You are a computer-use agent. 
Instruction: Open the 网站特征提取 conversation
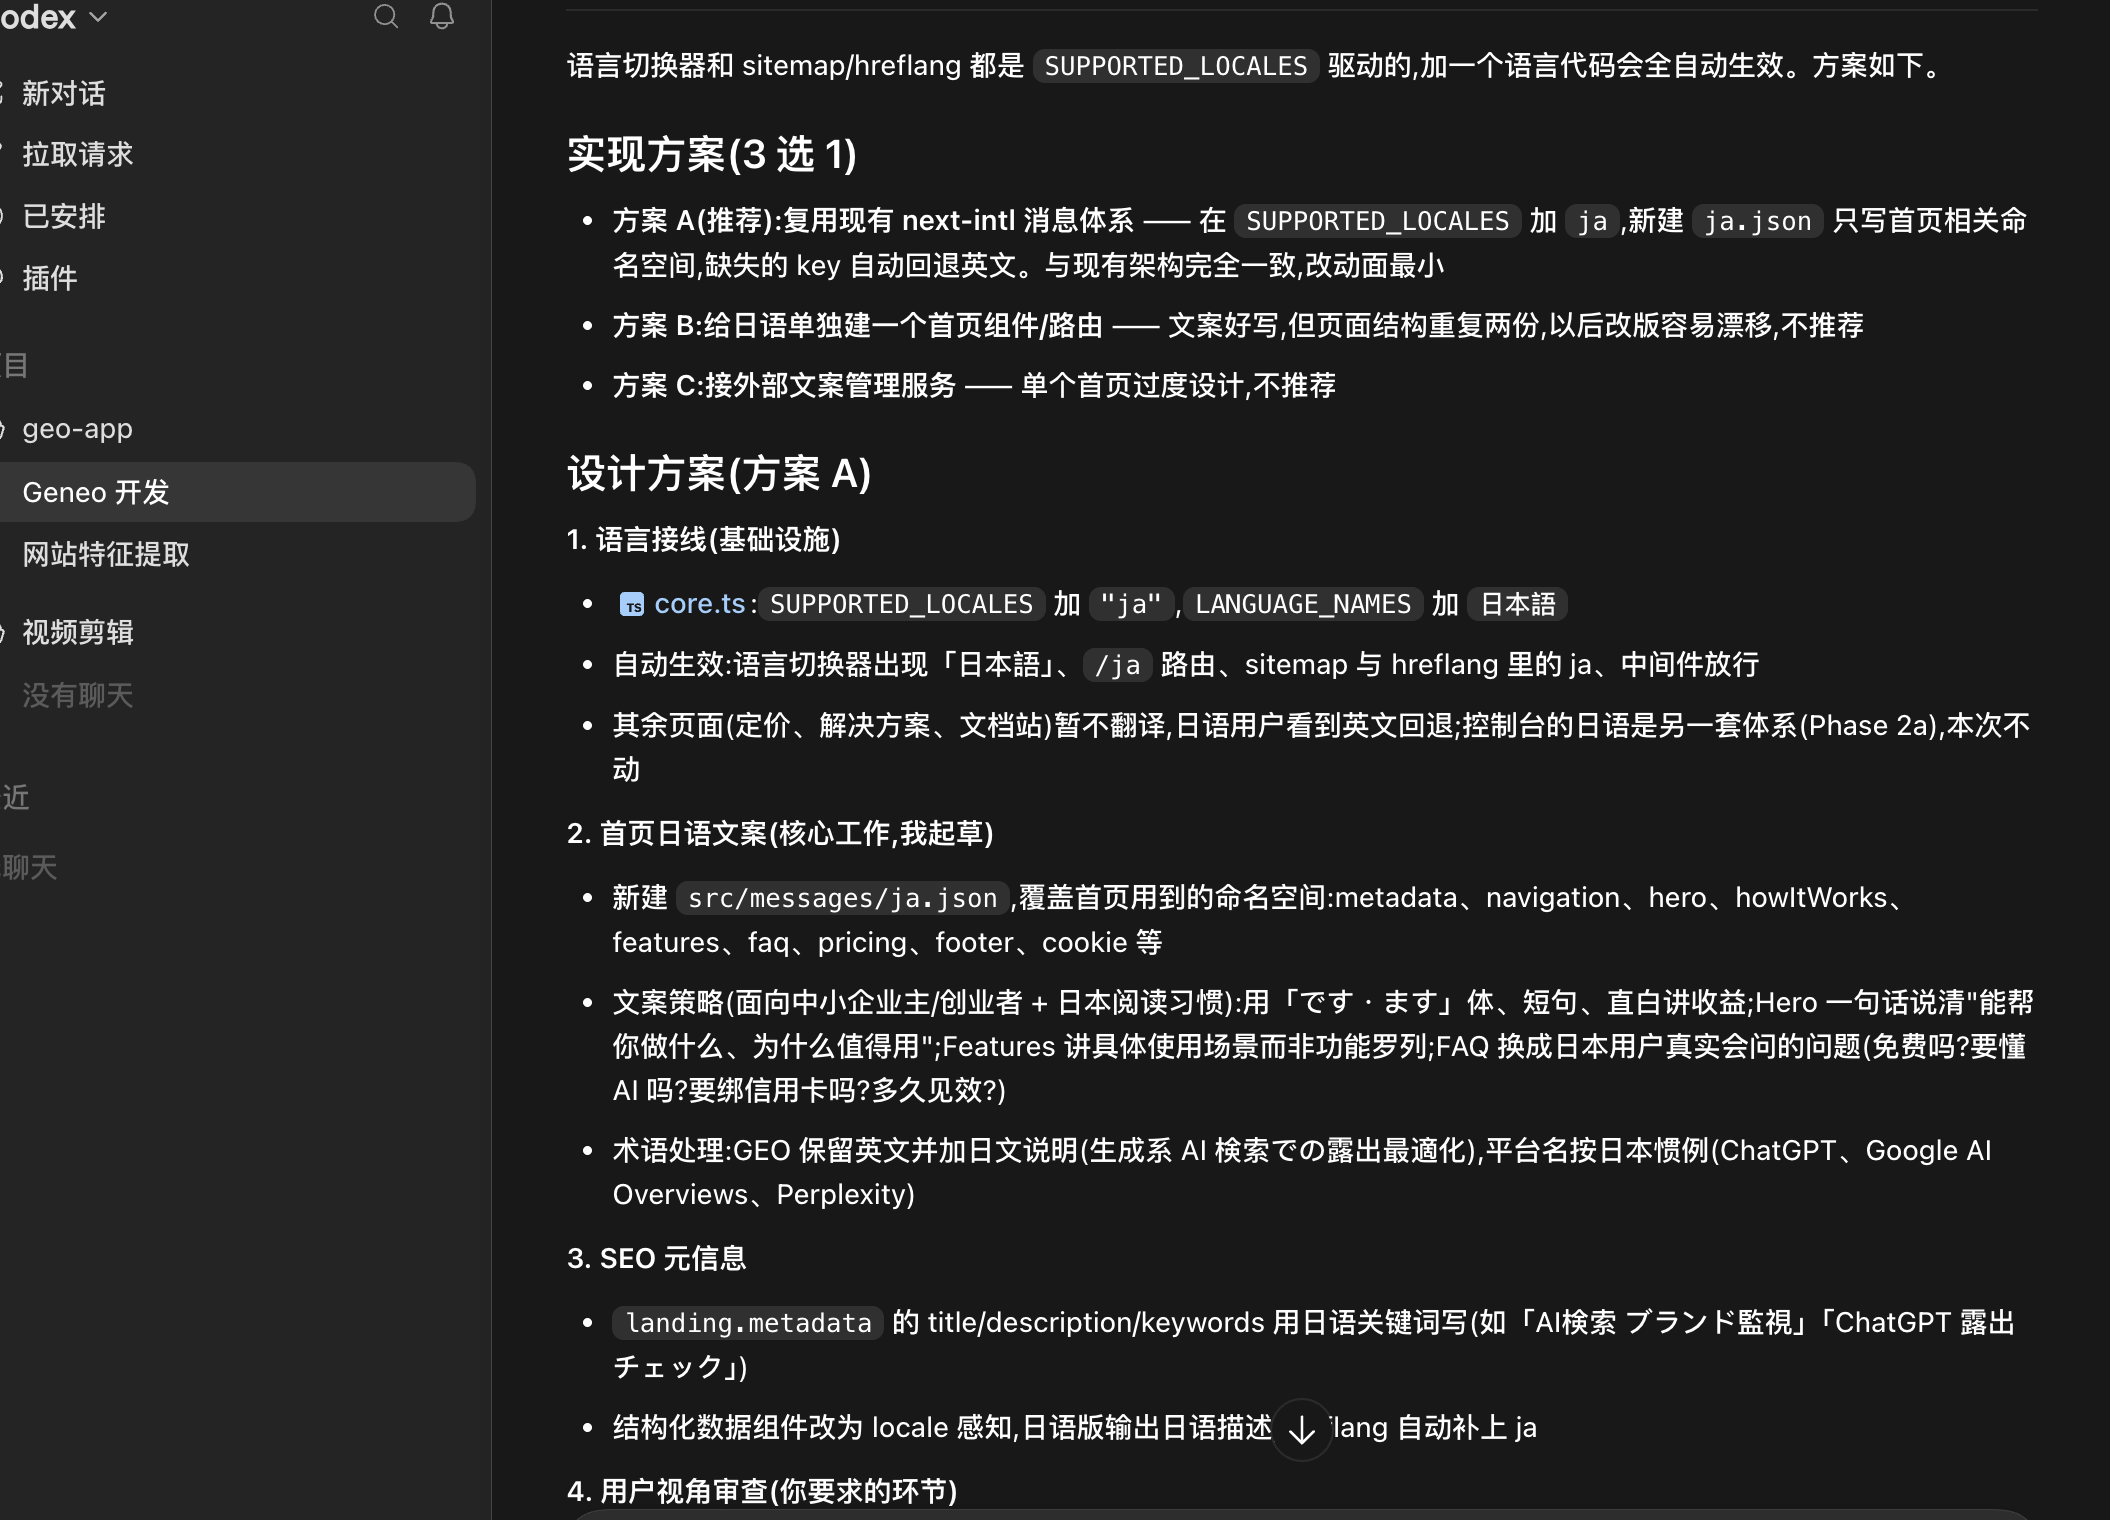pyautogui.click(x=106, y=555)
